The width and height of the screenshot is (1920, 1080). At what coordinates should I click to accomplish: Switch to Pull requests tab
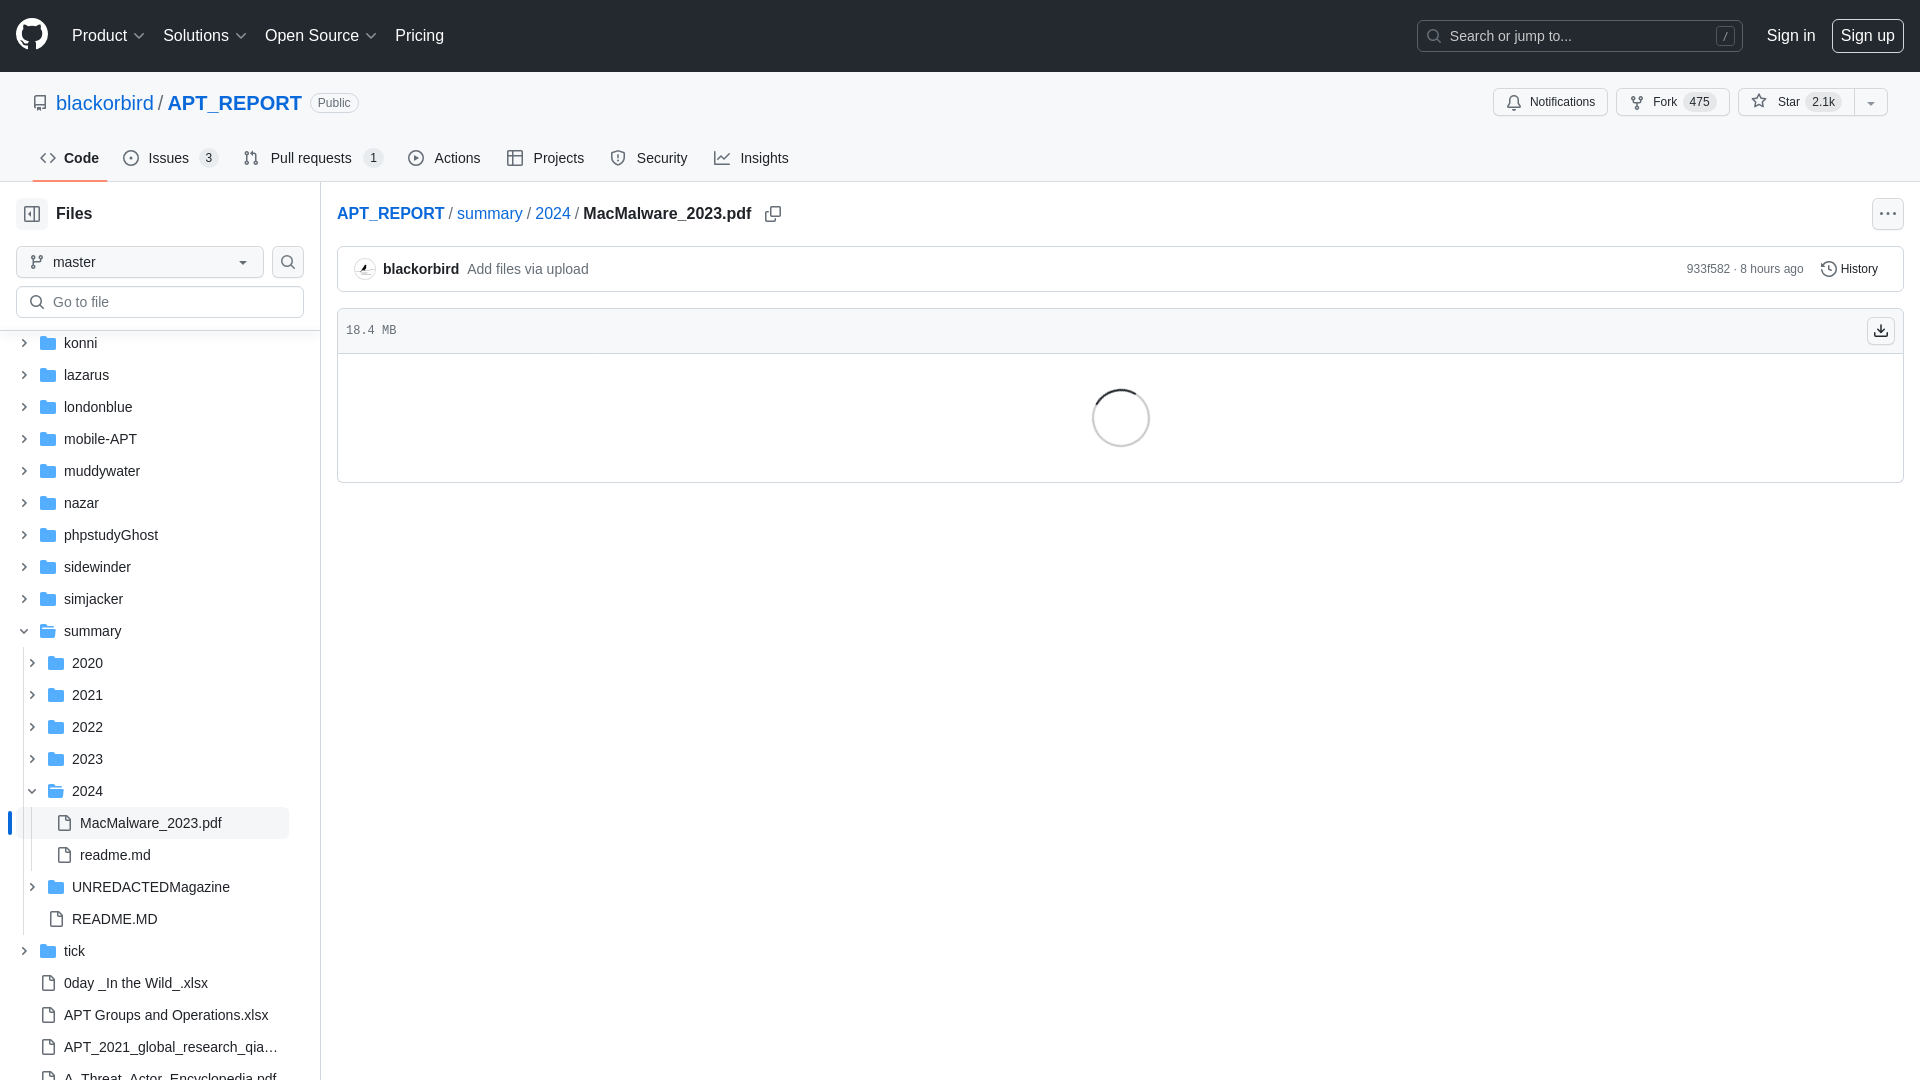pos(313,158)
